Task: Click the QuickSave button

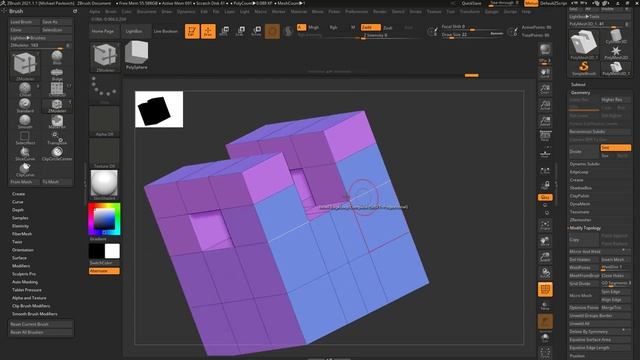Action: [471, 3]
